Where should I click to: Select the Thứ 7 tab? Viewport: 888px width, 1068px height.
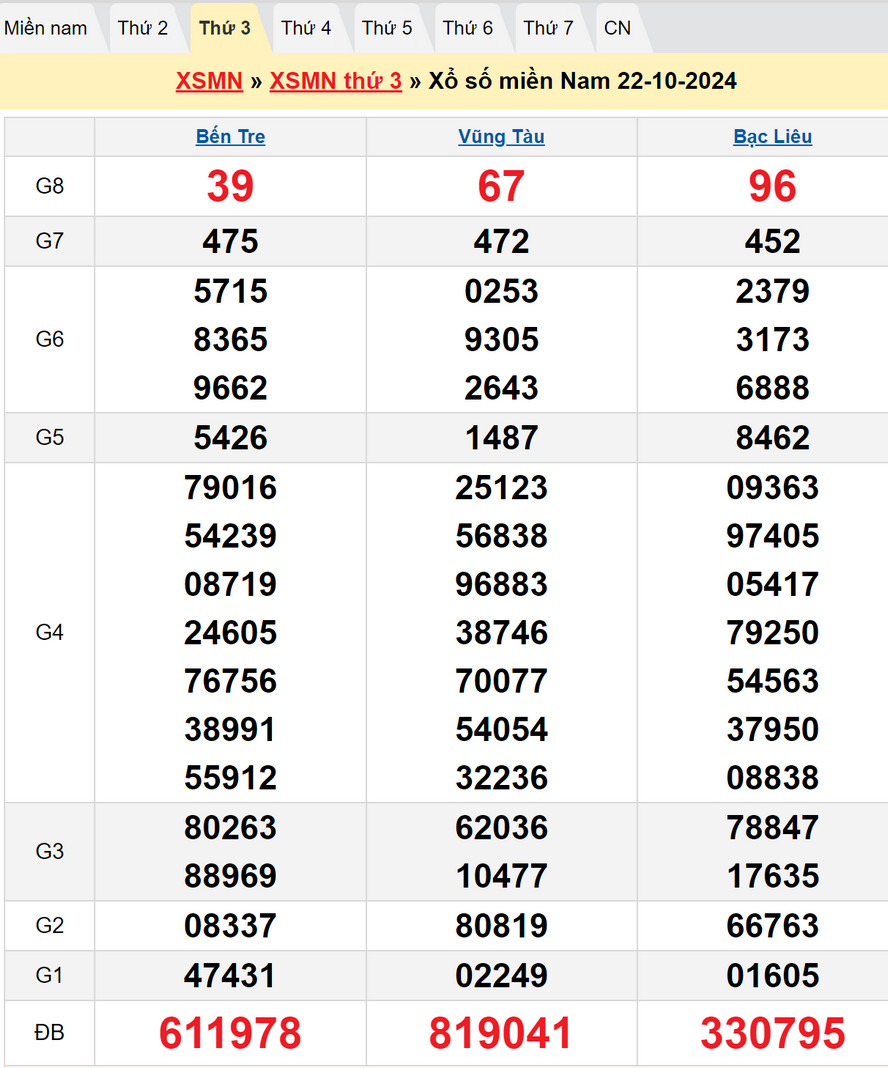pos(549,28)
